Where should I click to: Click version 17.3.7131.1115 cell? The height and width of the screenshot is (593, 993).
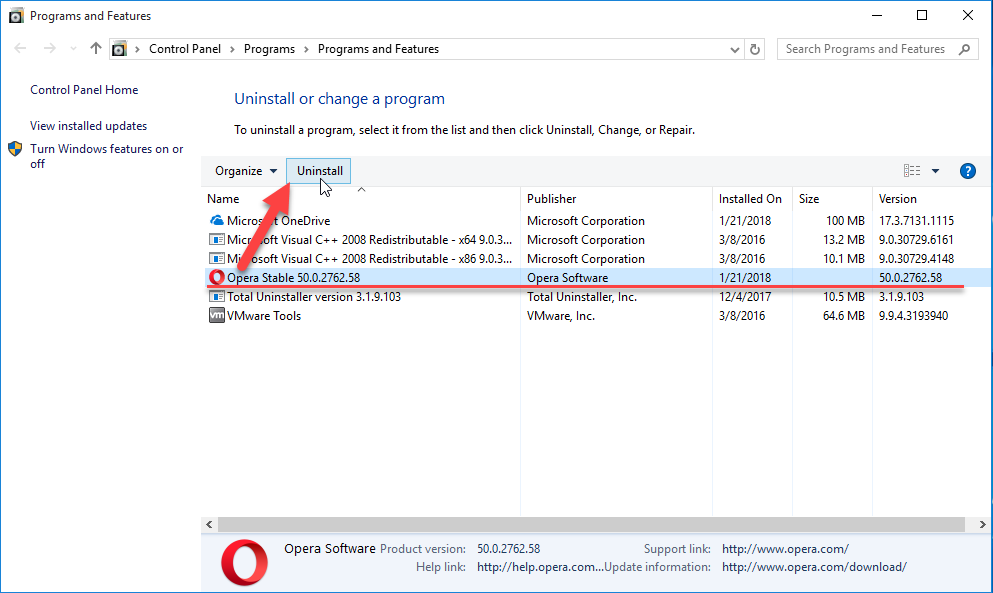pos(916,220)
